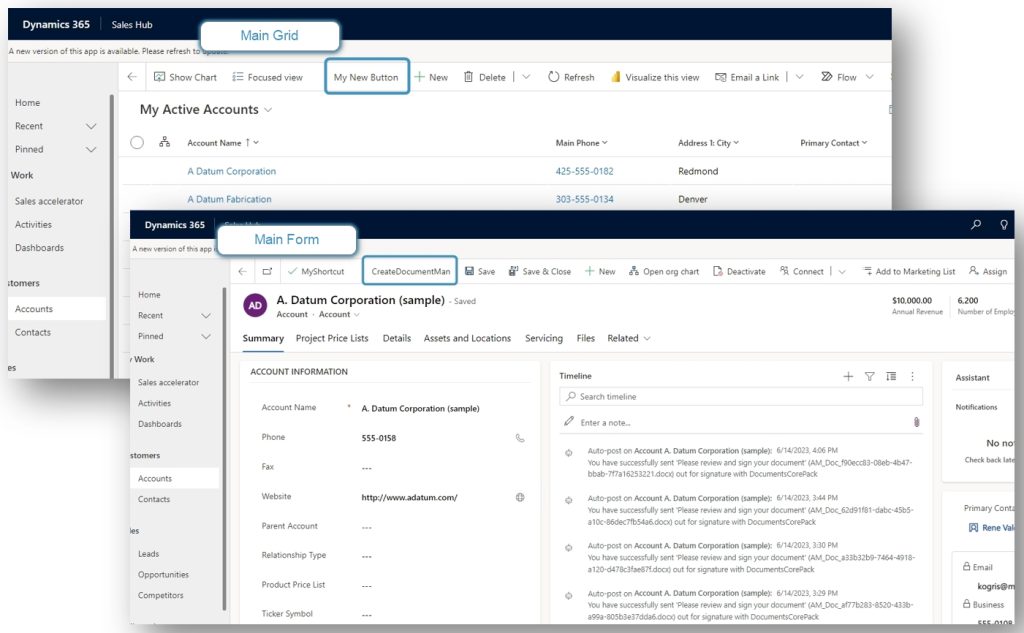Screen dimensions: 1024x633
Task: Click the back arrow in the Accounts grid window
Action: 132,77
